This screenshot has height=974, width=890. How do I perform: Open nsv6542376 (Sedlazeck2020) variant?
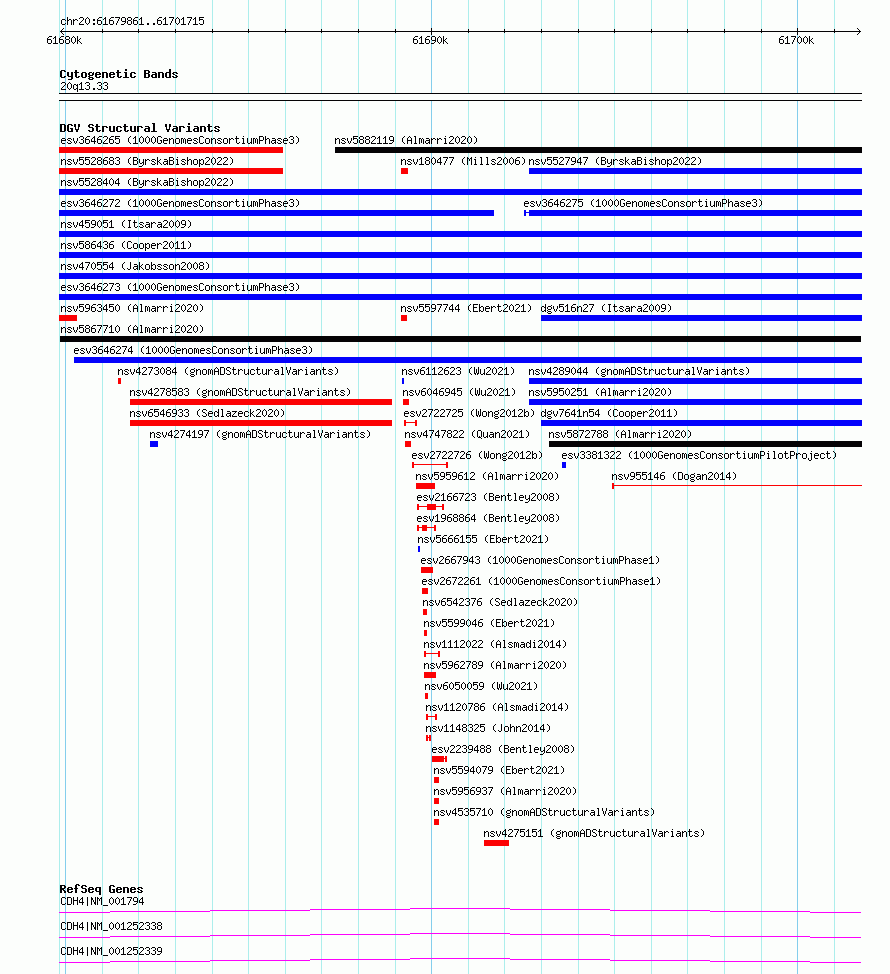pos(500,603)
